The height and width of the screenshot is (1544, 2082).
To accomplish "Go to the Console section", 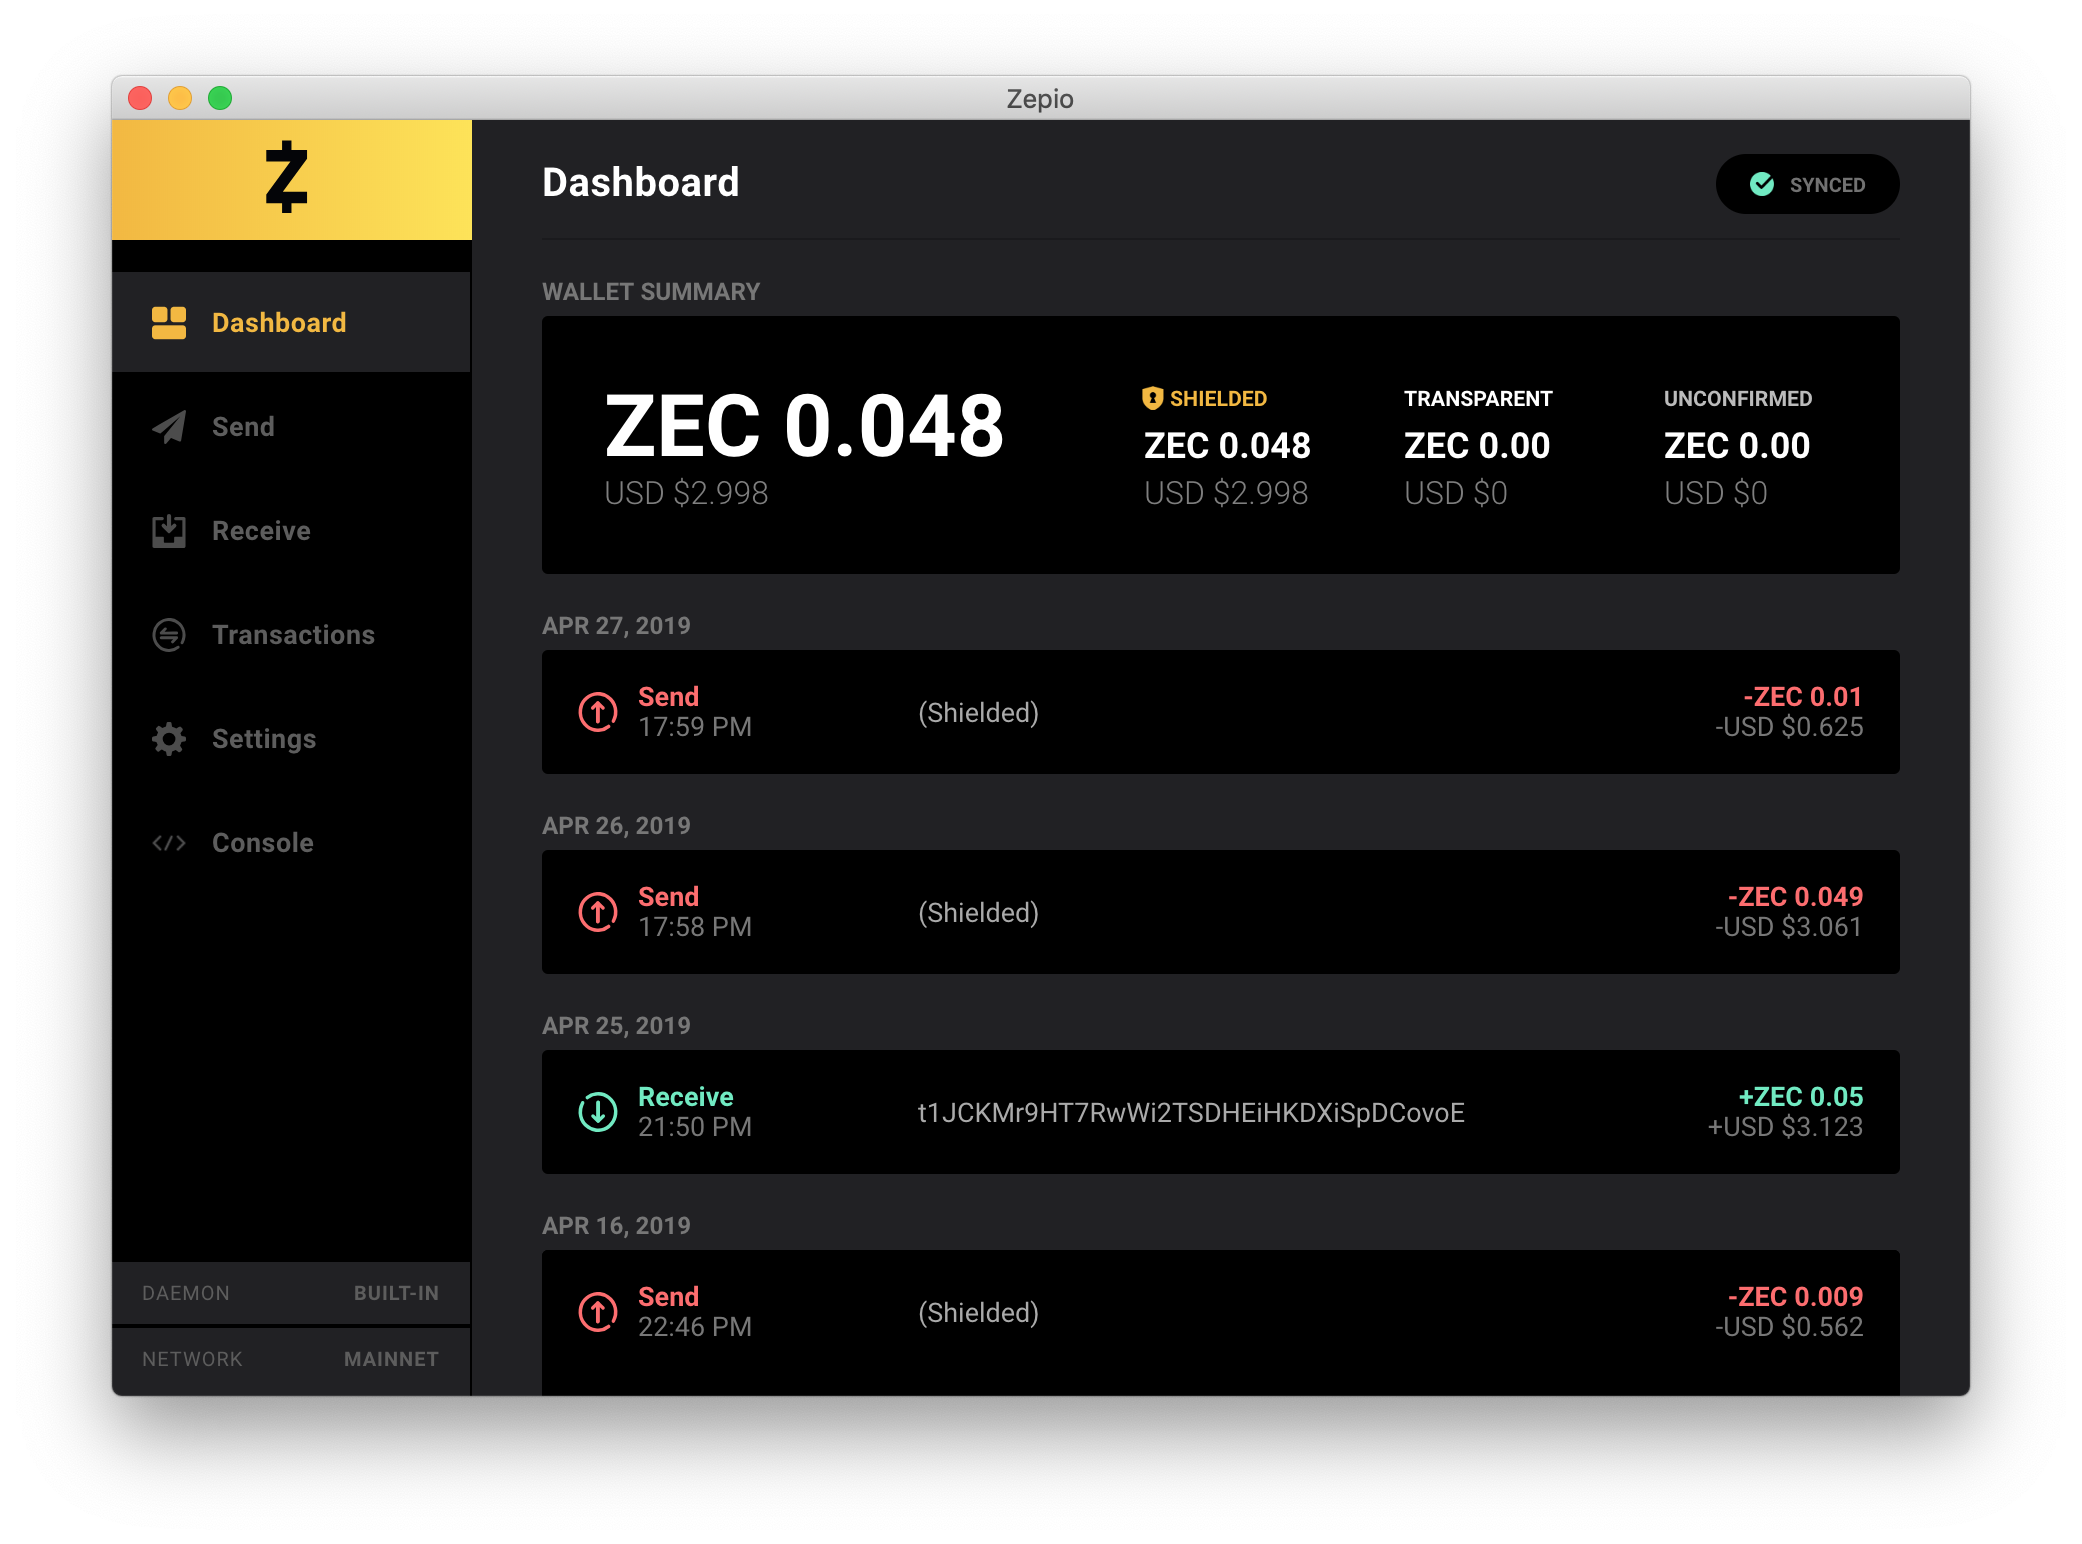I will (262, 843).
